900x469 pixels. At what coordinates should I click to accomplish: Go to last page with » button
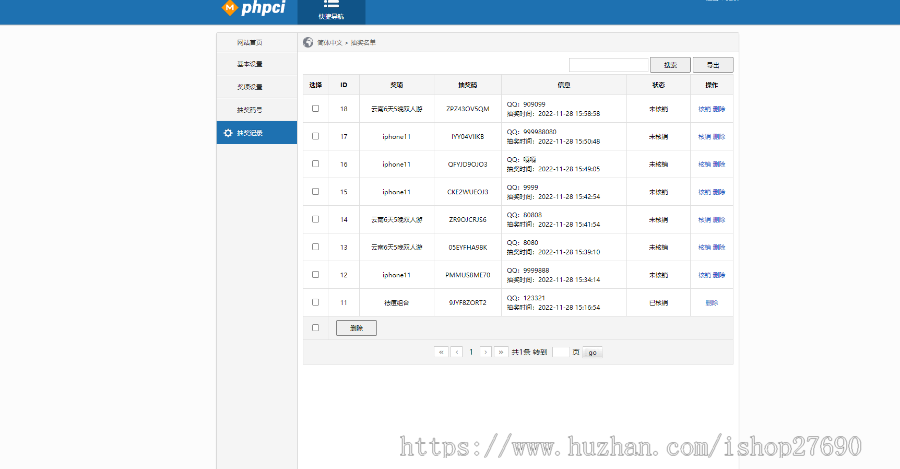[501, 352]
